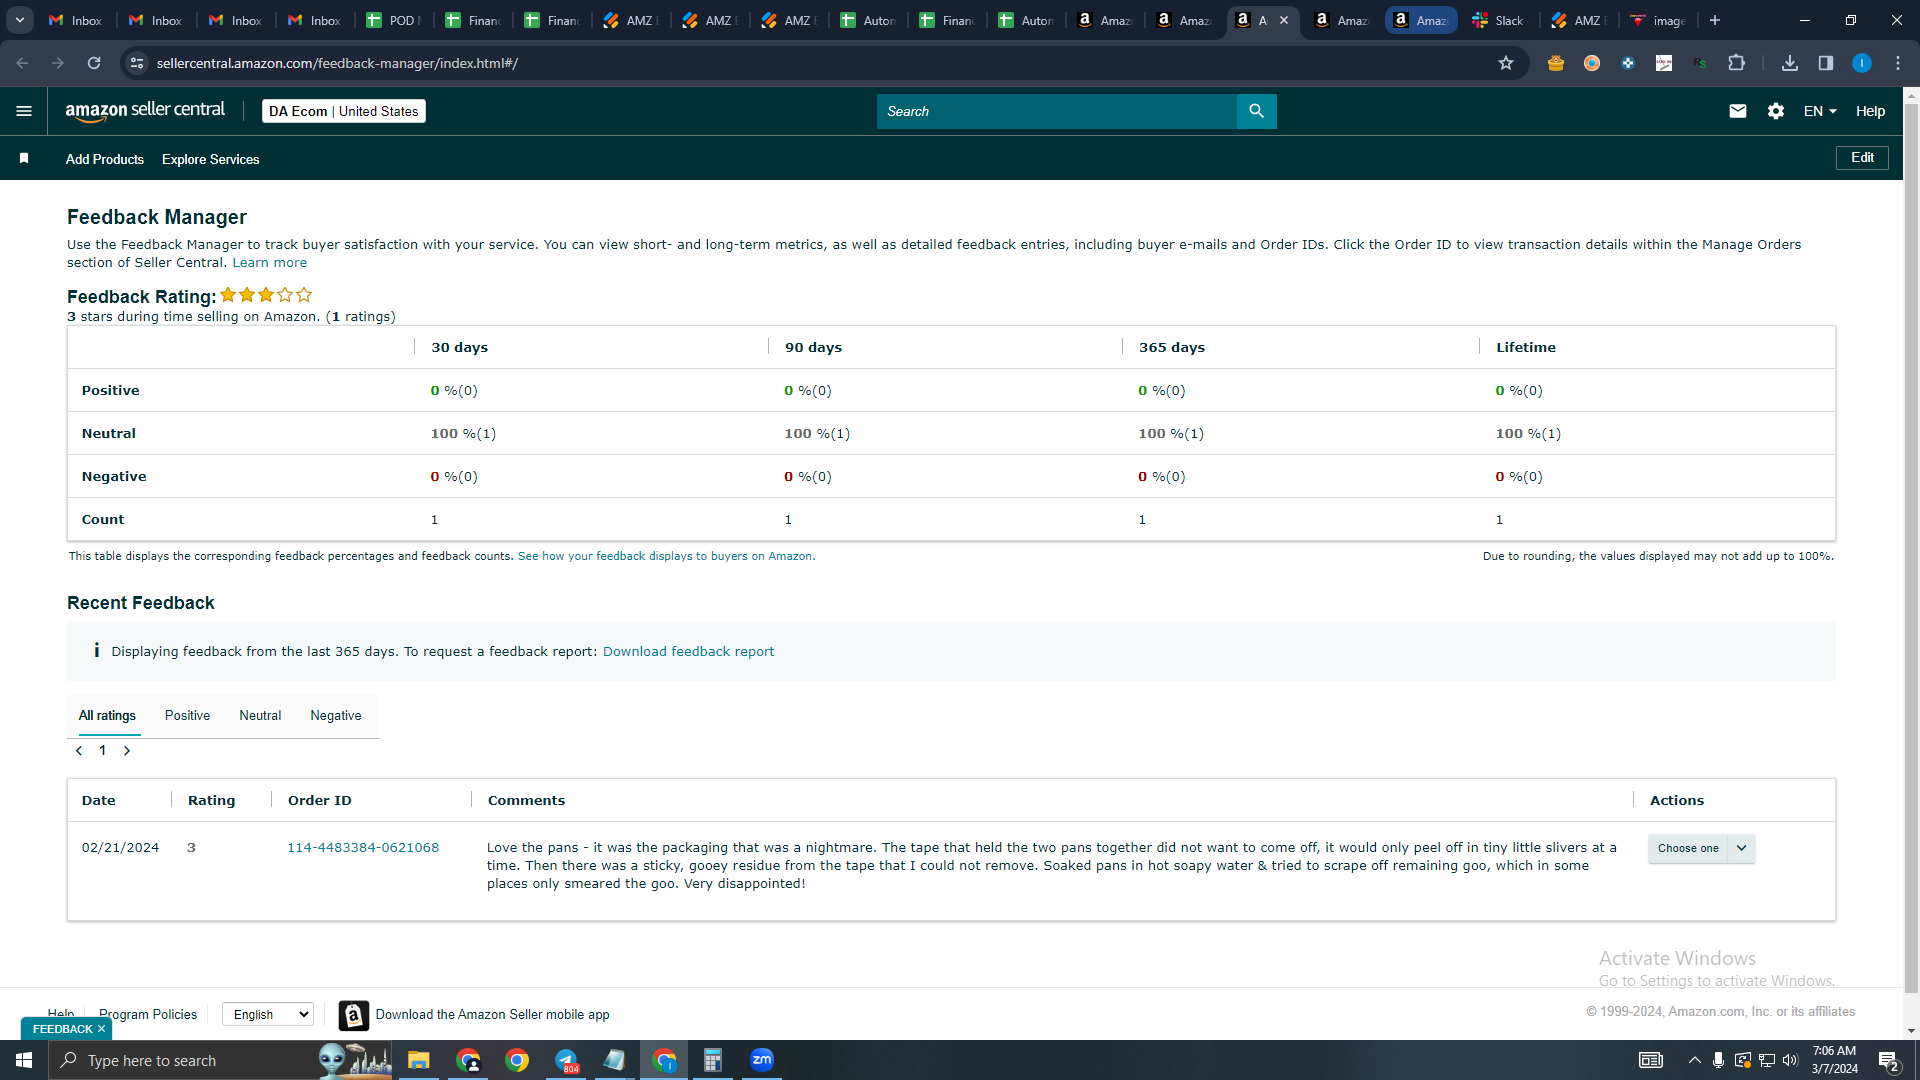The image size is (1920, 1080).
Task: Open the hamburger navigation menu
Action: [x=24, y=111]
